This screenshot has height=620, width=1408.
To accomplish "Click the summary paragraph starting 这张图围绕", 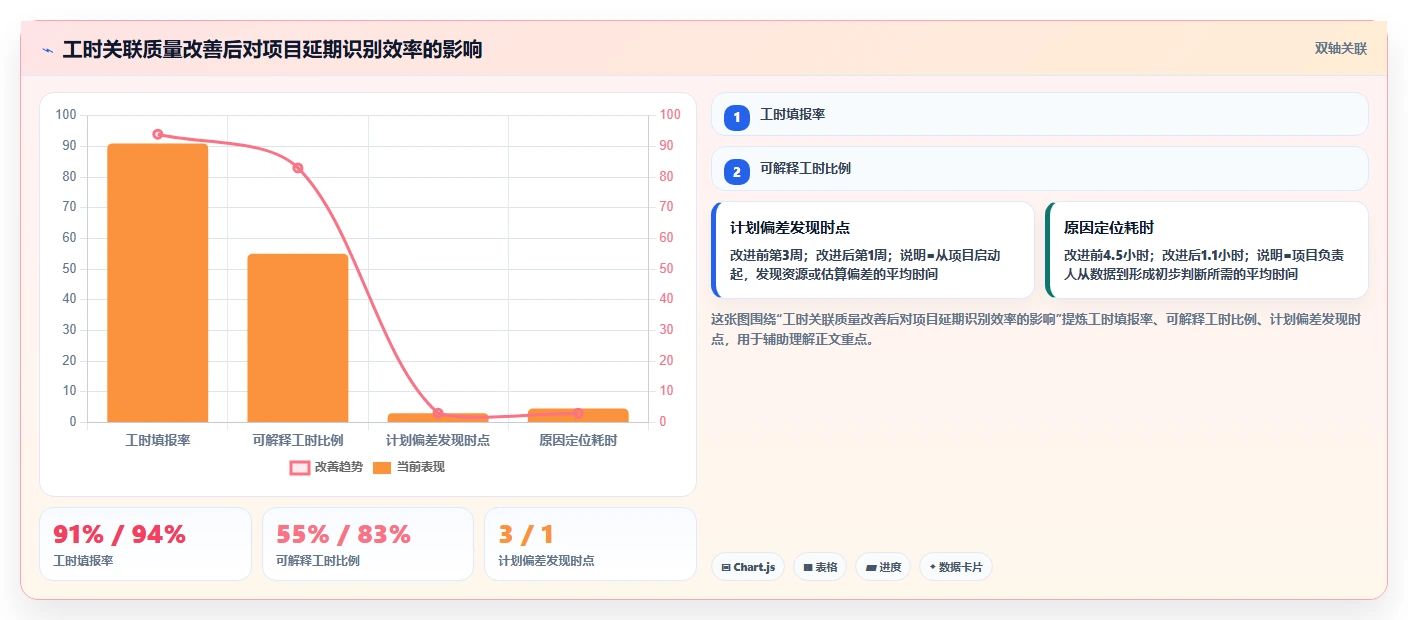I will click(x=1036, y=329).
